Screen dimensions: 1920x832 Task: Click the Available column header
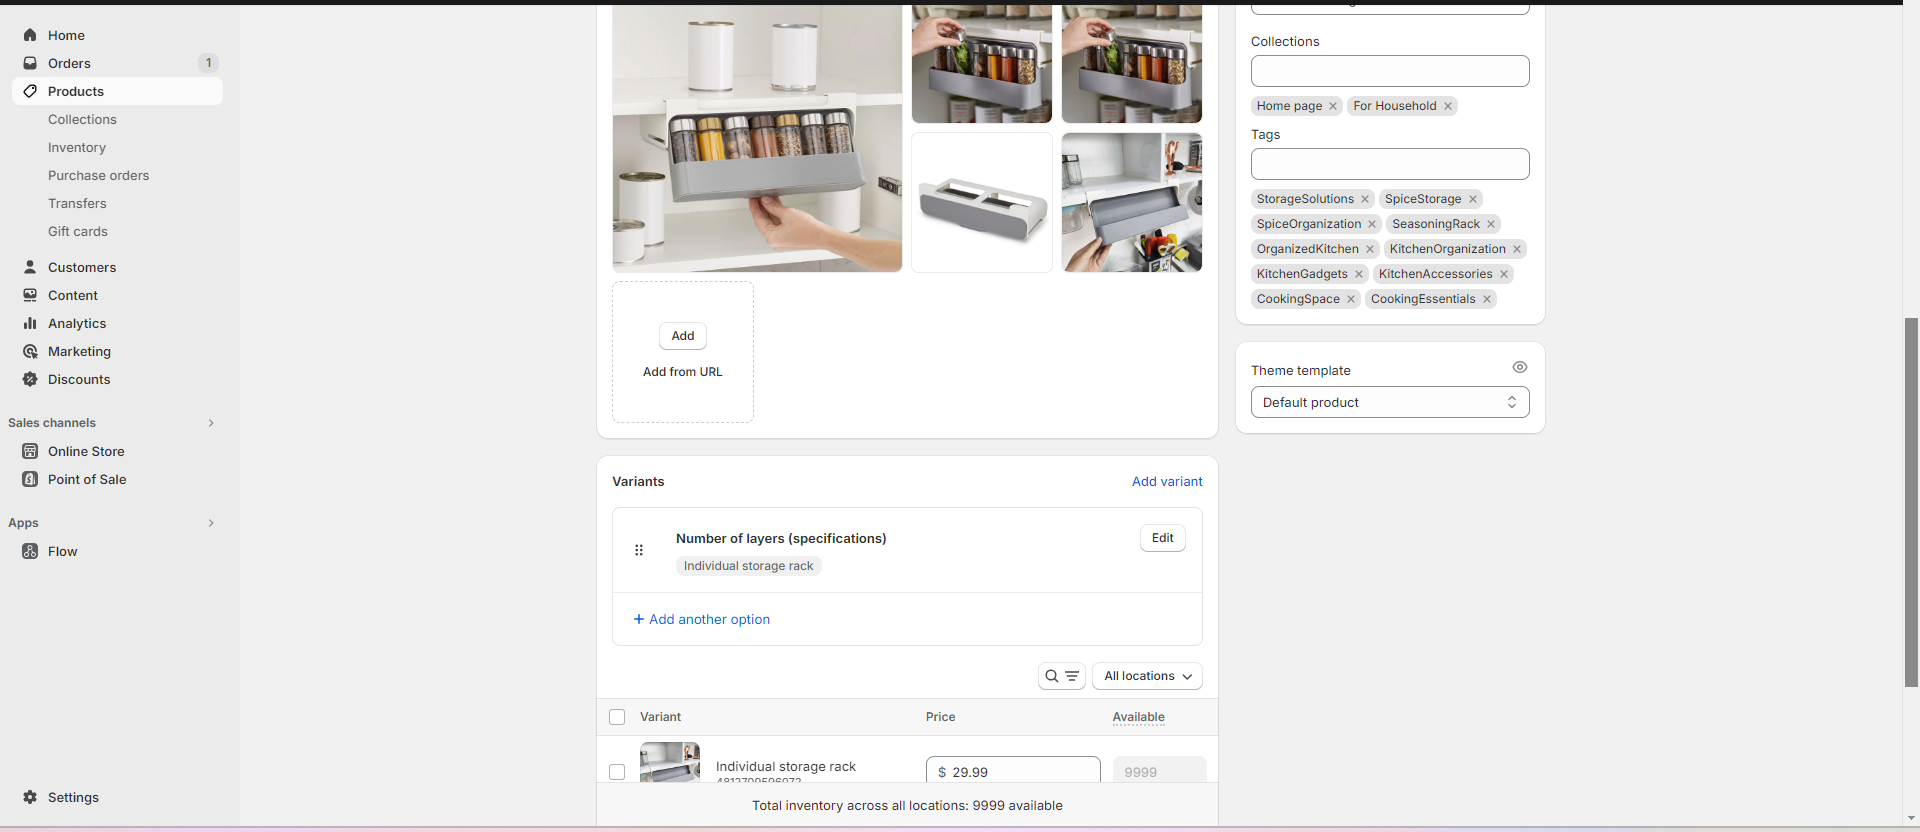pos(1139,717)
